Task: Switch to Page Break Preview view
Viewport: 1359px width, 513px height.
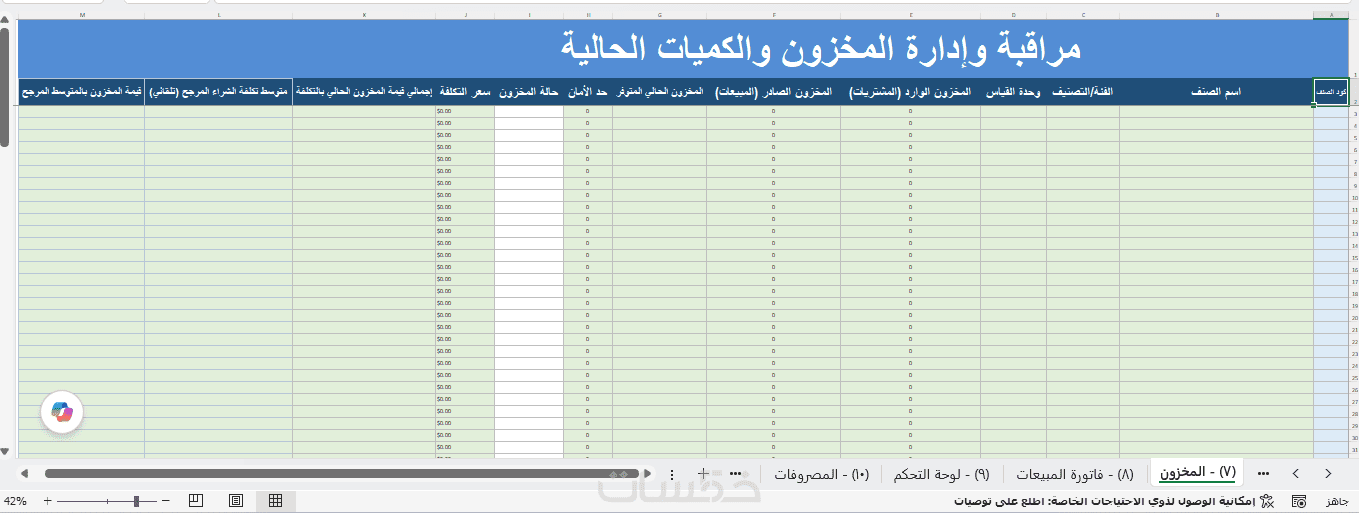Action: click(196, 500)
